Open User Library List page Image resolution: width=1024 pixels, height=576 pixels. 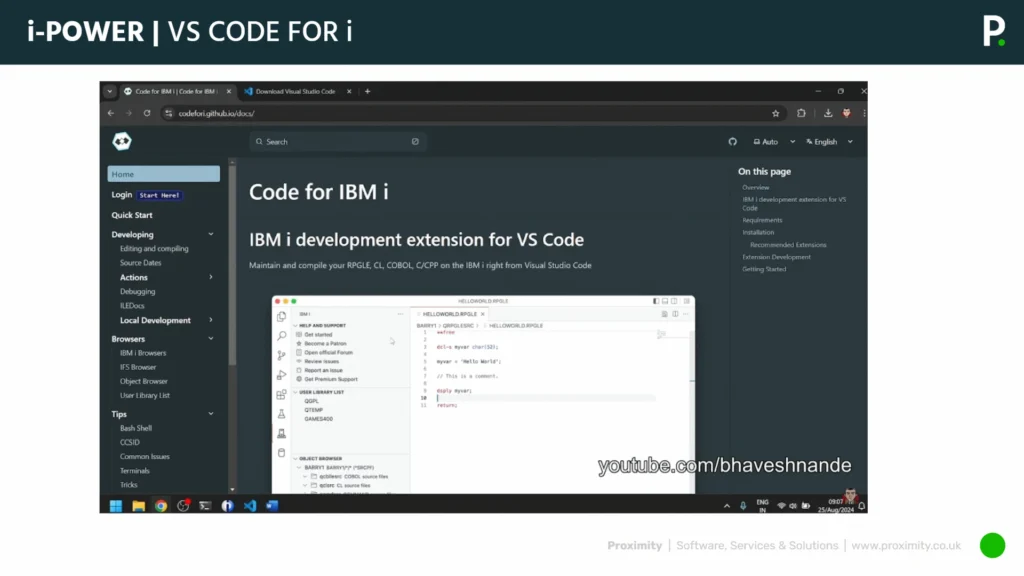click(x=145, y=395)
